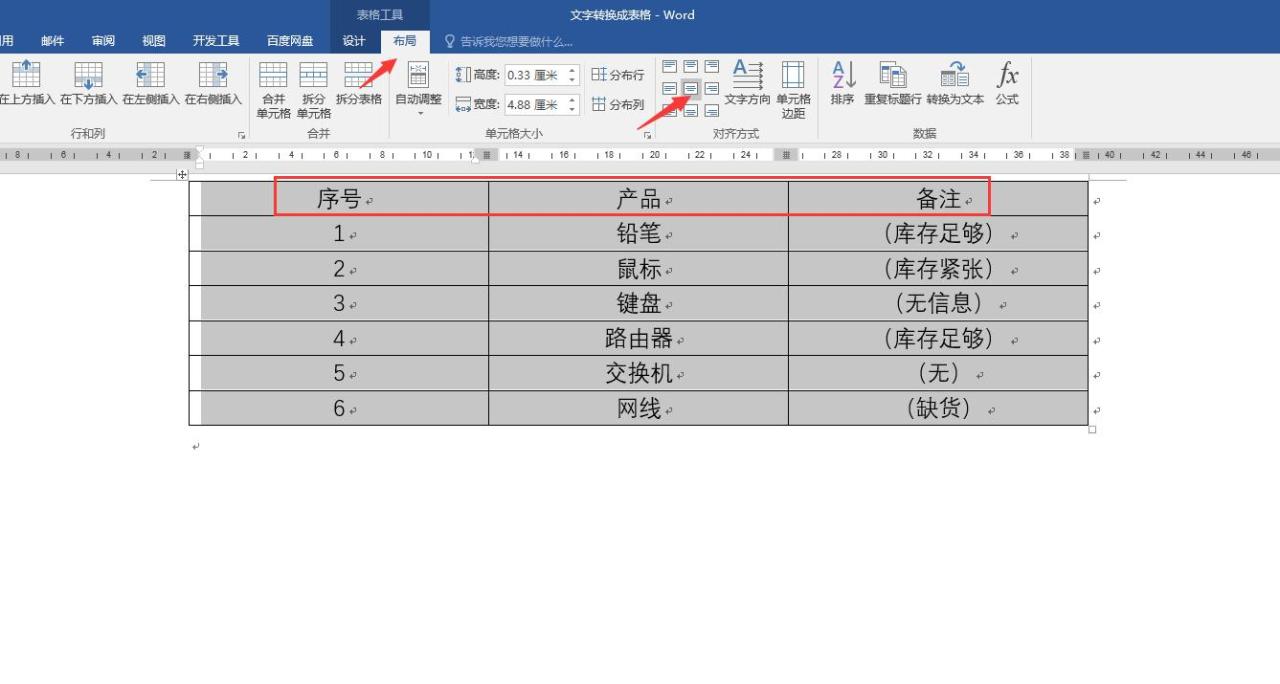Align top right in cell
Image resolution: width=1280 pixels, height=684 pixels.
pos(711,67)
